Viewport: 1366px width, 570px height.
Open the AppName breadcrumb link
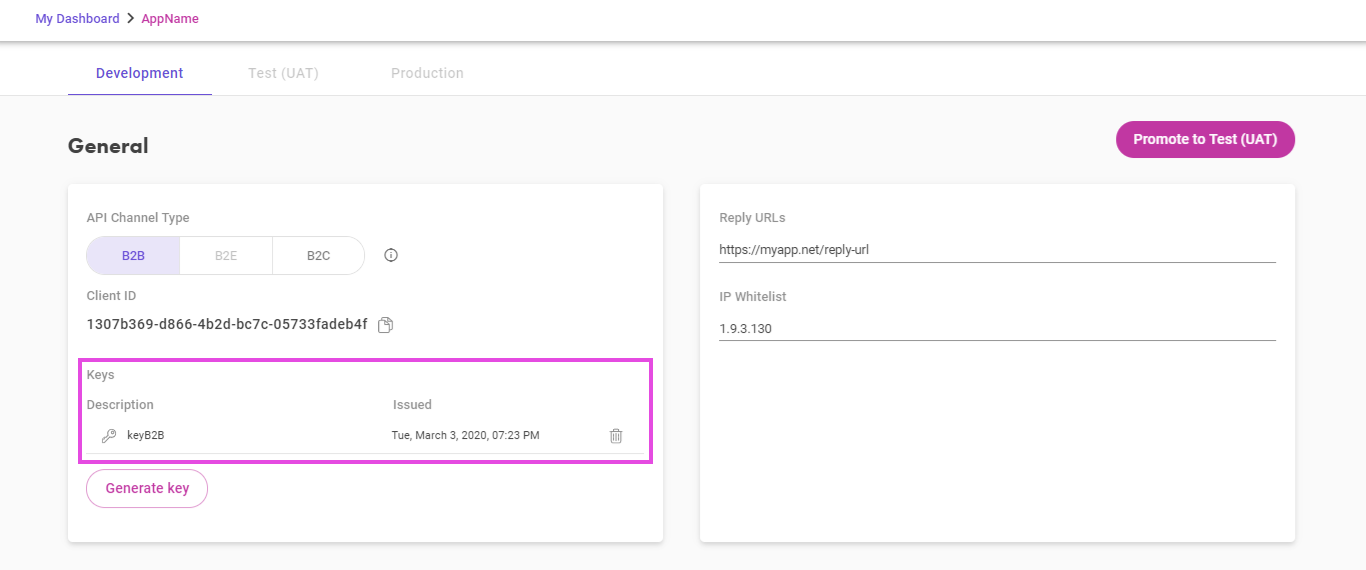(170, 18)
